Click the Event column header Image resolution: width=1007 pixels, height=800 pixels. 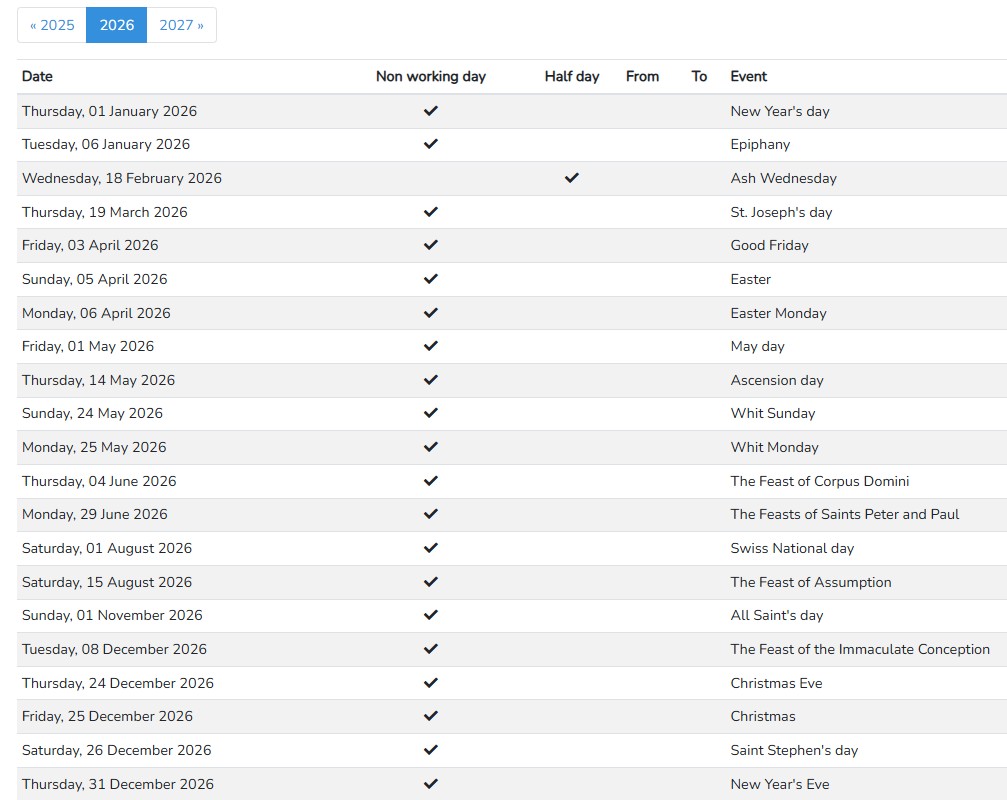tap(749, 76)
